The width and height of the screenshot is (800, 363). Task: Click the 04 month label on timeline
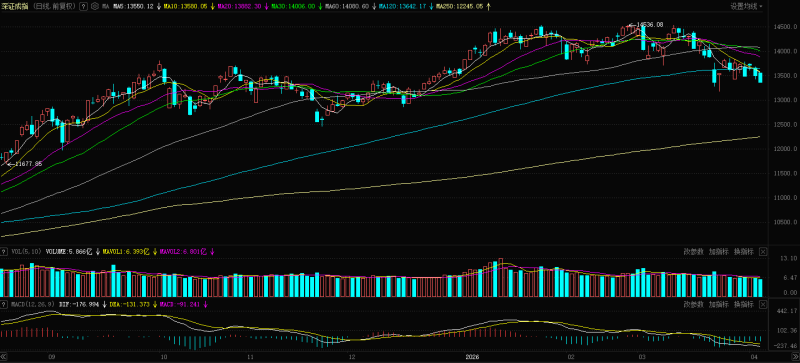[755, 356]
